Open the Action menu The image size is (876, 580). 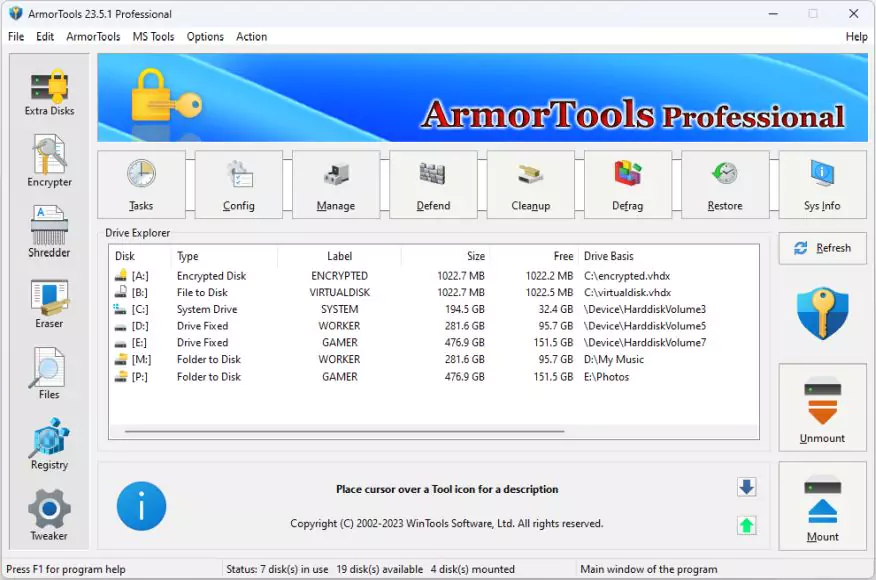pos(251,37)
